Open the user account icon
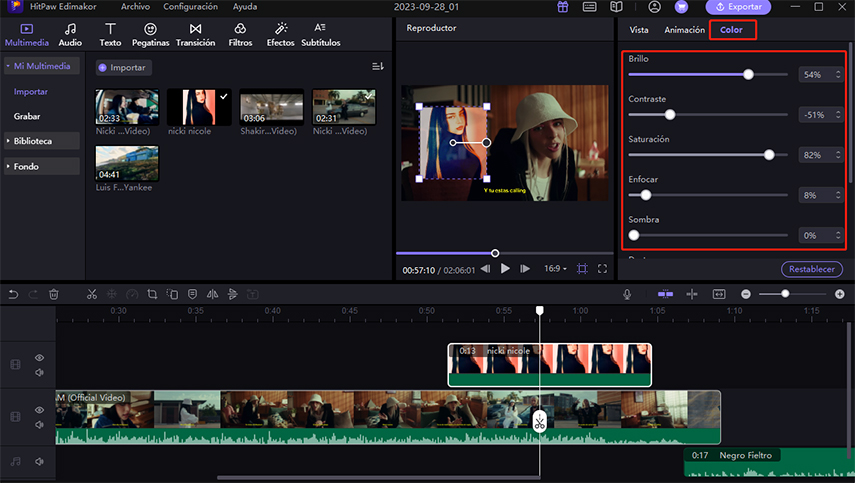This screenshot has height=483, width=855. tap(654, 7)
